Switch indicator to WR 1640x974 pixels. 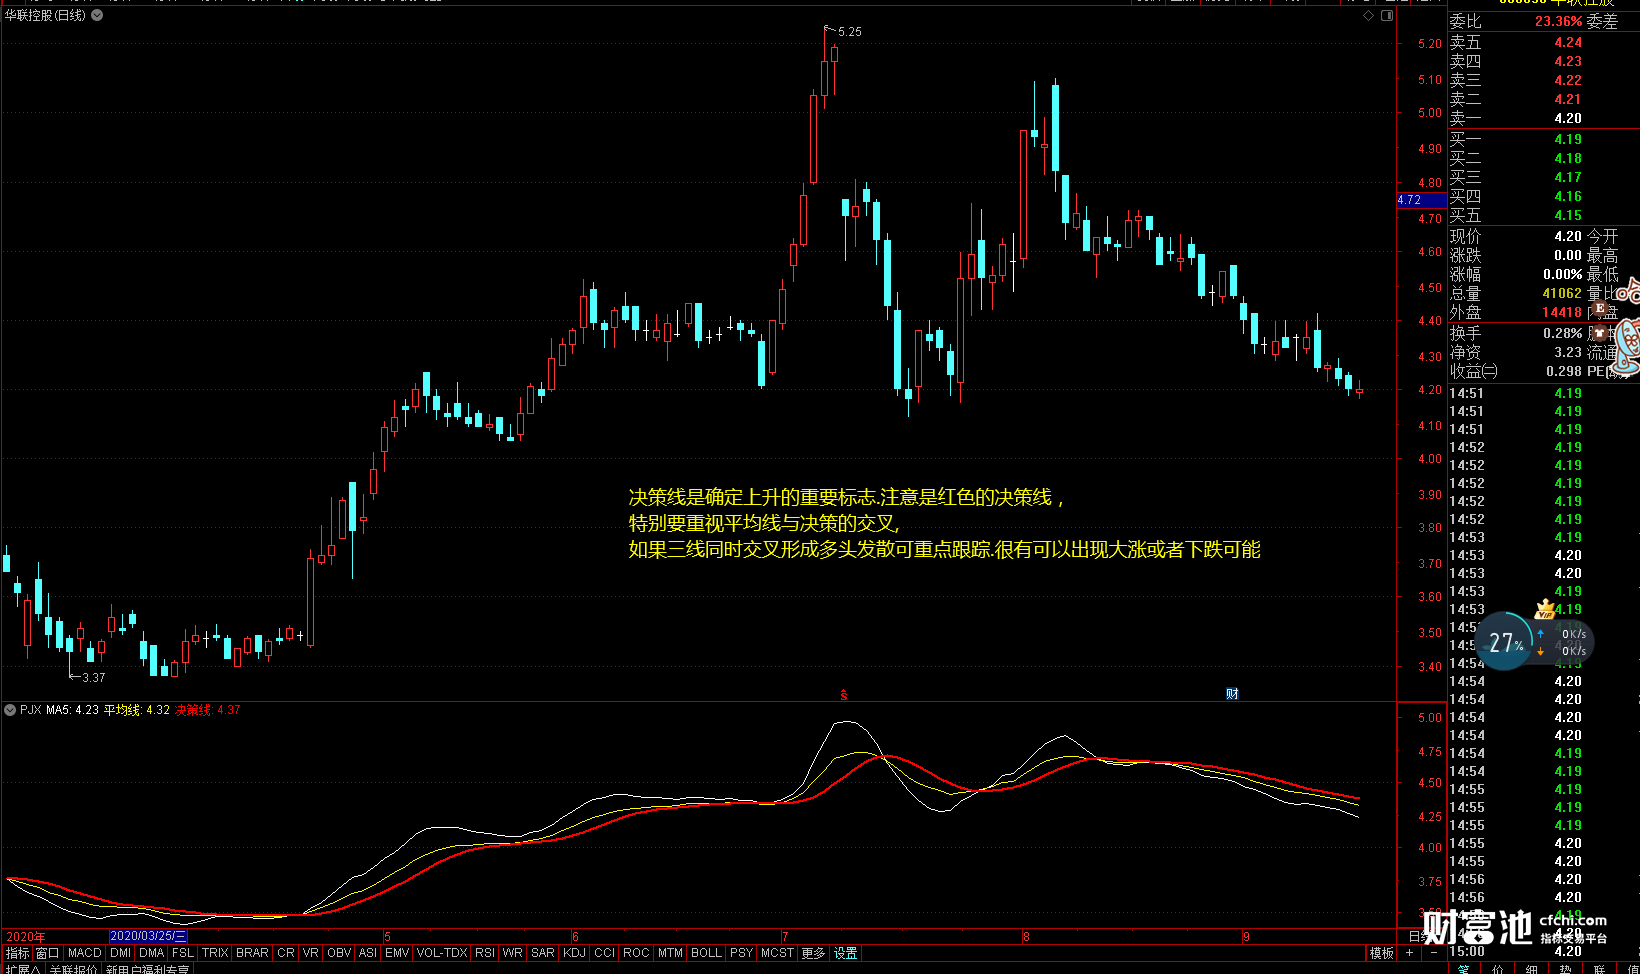(513, 953)
